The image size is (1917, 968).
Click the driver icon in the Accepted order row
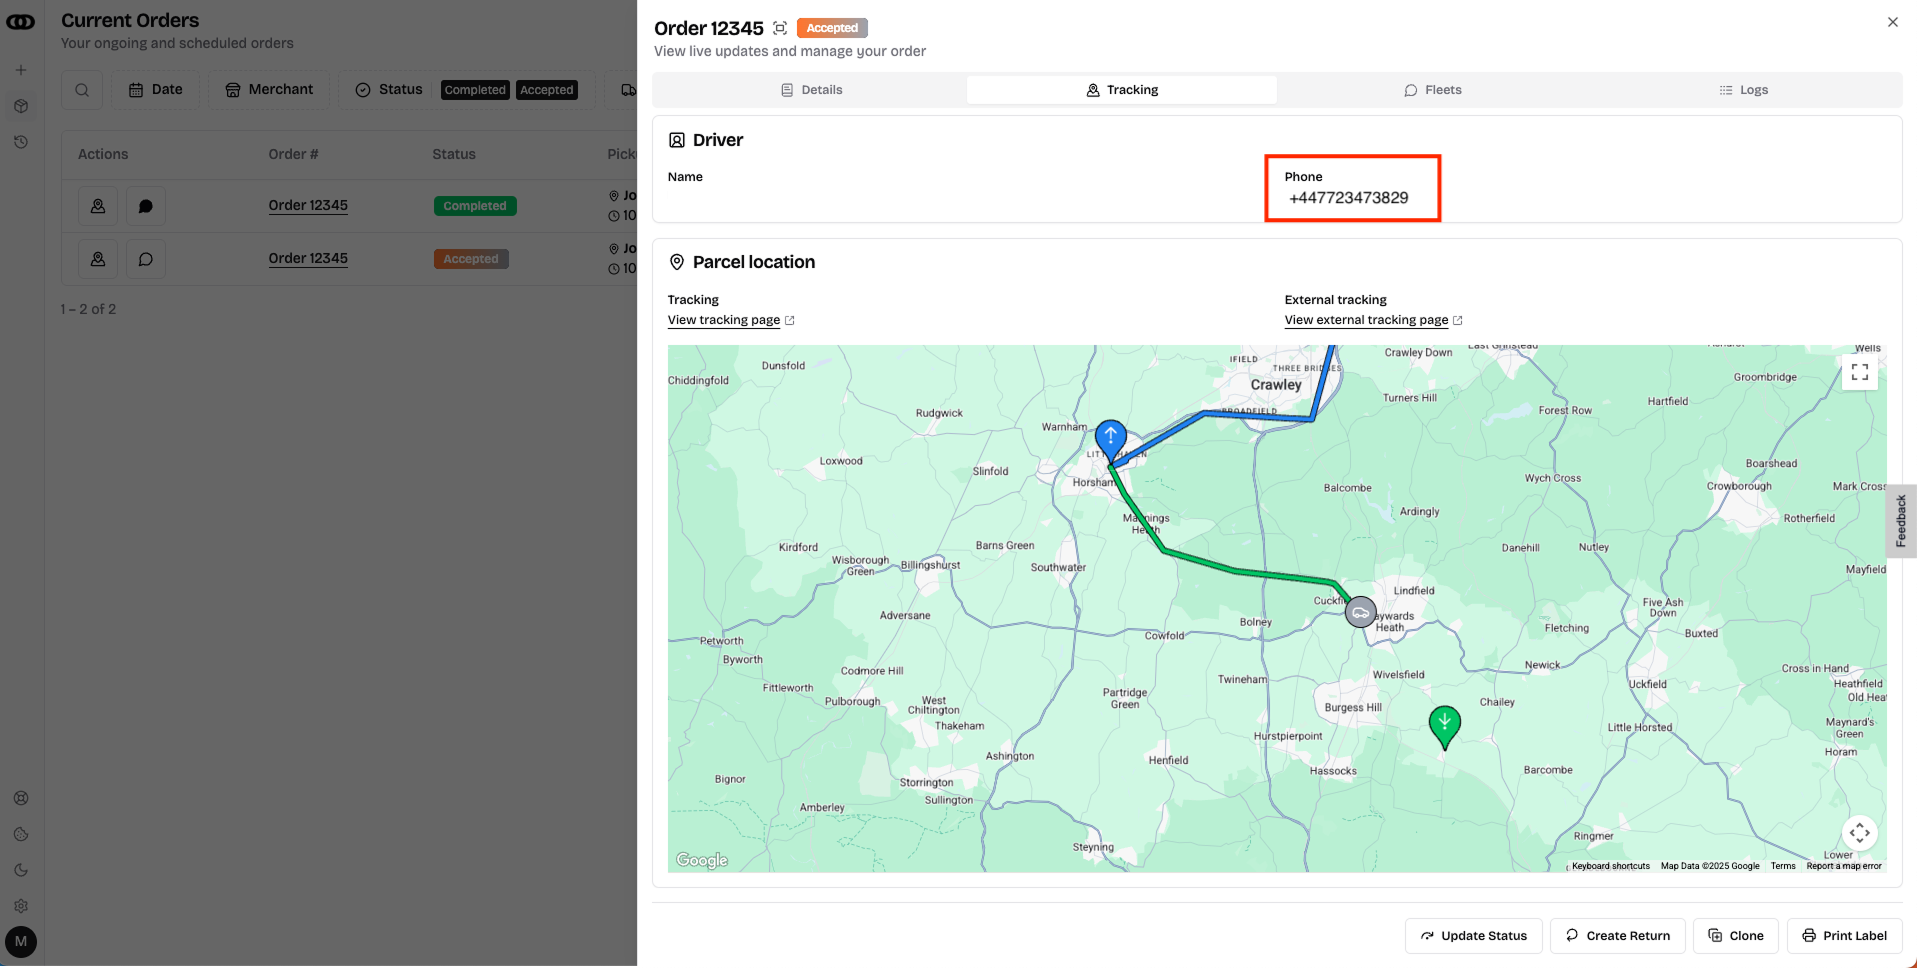[98, 259]
